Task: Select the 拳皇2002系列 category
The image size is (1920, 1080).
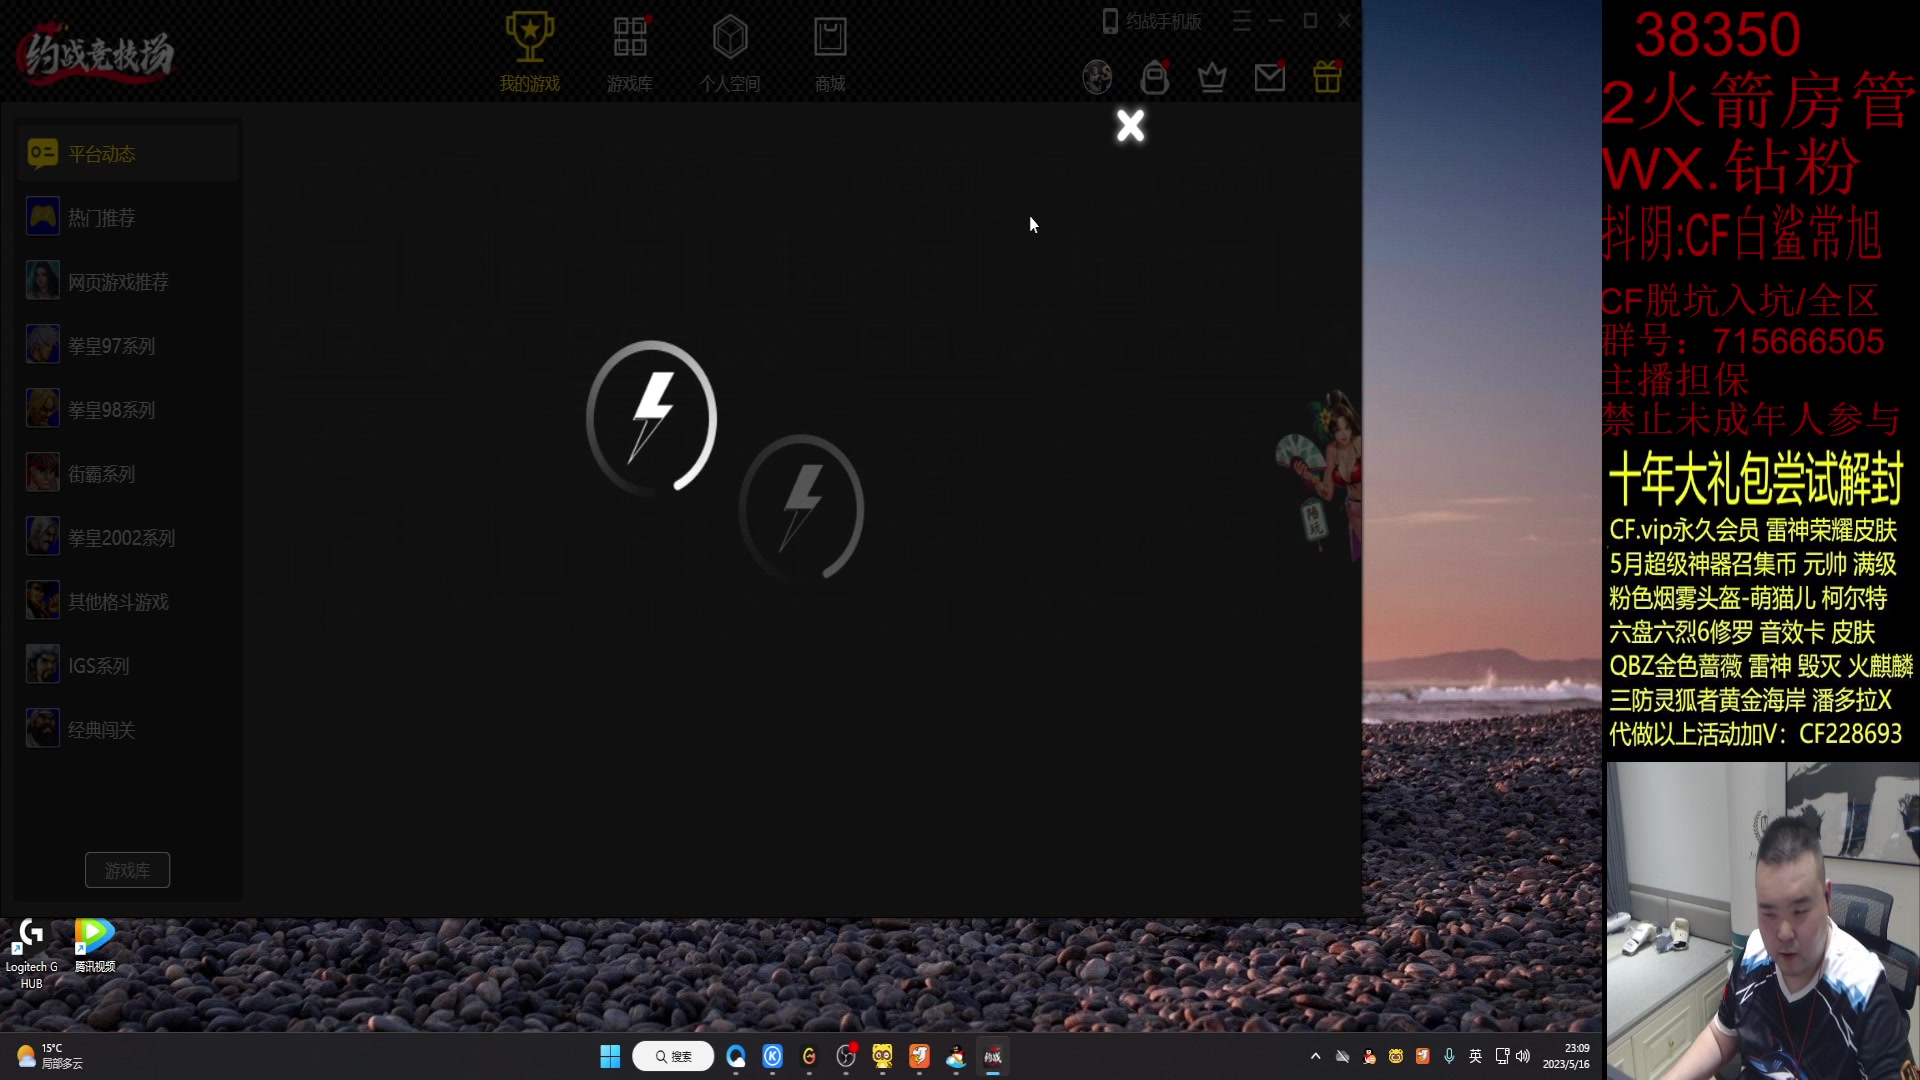Action: point(128,538)
